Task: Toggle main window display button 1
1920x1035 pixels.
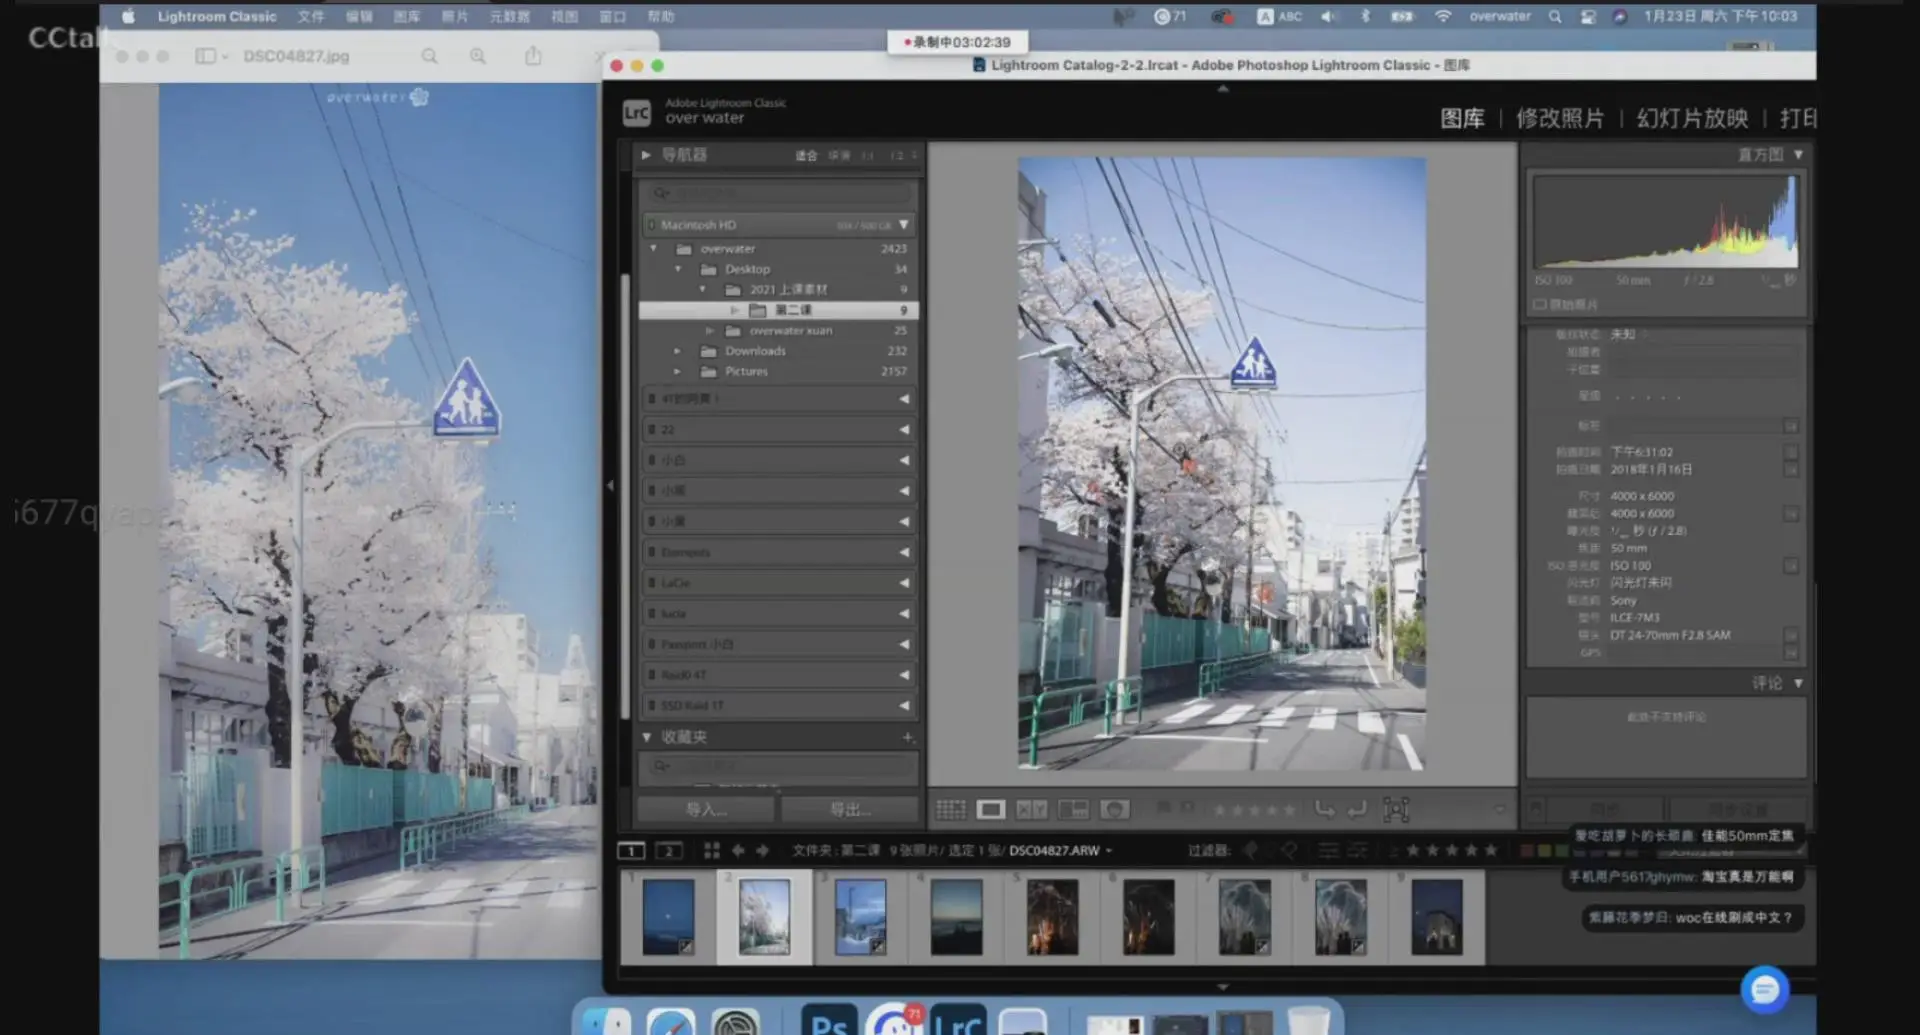Action: [x=631, y=850]
